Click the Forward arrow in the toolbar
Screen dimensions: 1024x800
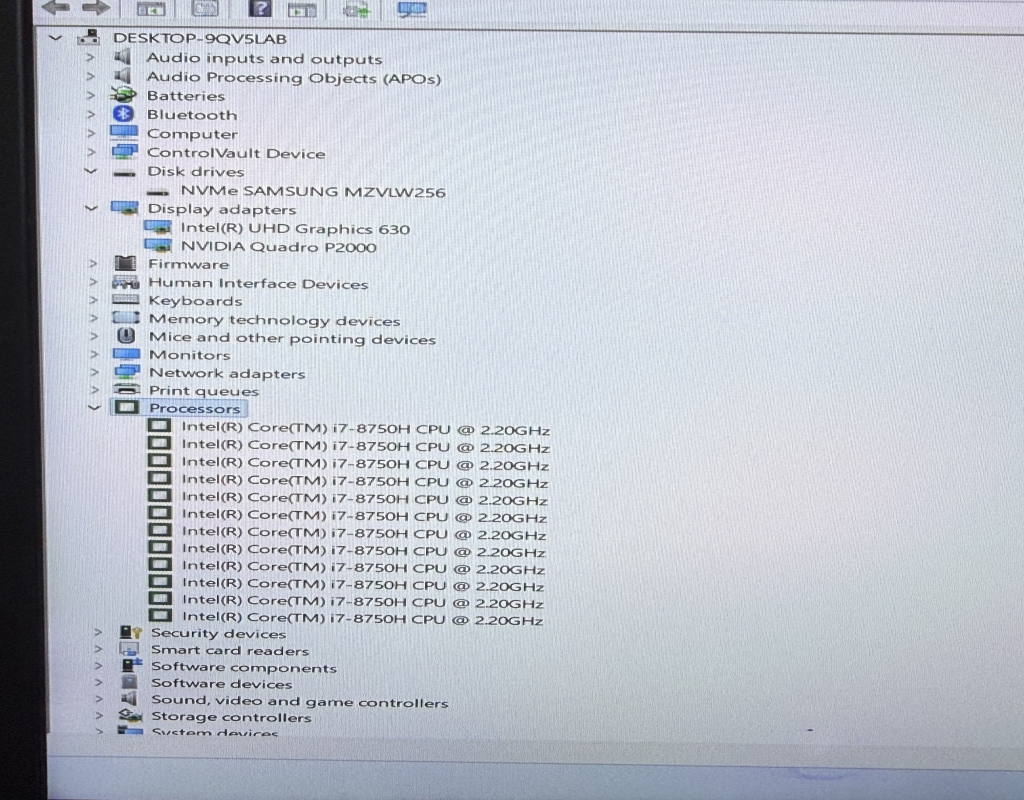tap(95, 8)
